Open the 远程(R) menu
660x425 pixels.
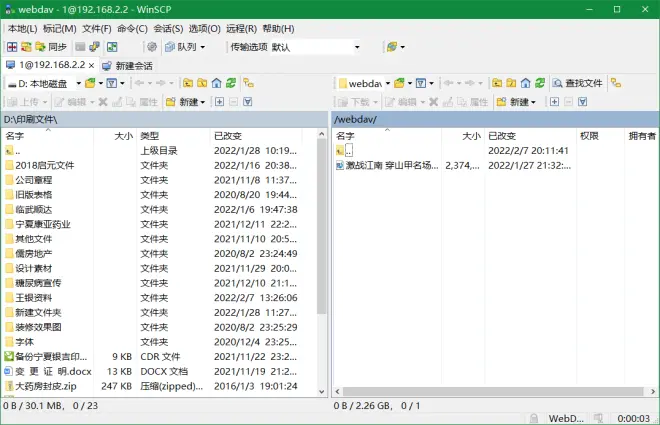(241, 29)
